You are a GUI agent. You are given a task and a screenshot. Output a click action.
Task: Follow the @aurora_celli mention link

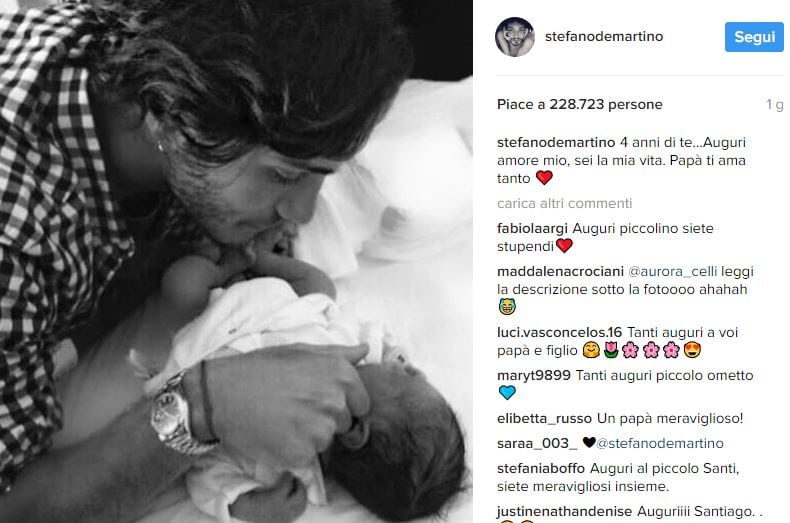tap(673, 272)
